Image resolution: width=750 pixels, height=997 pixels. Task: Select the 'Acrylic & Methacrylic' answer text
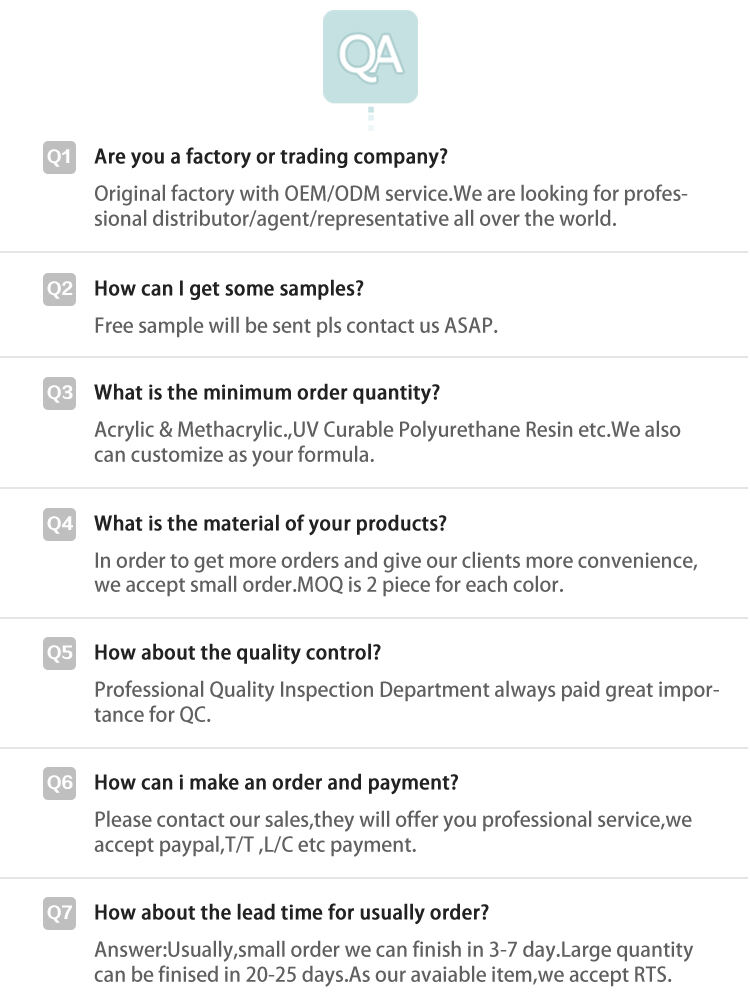pos(387,442)
